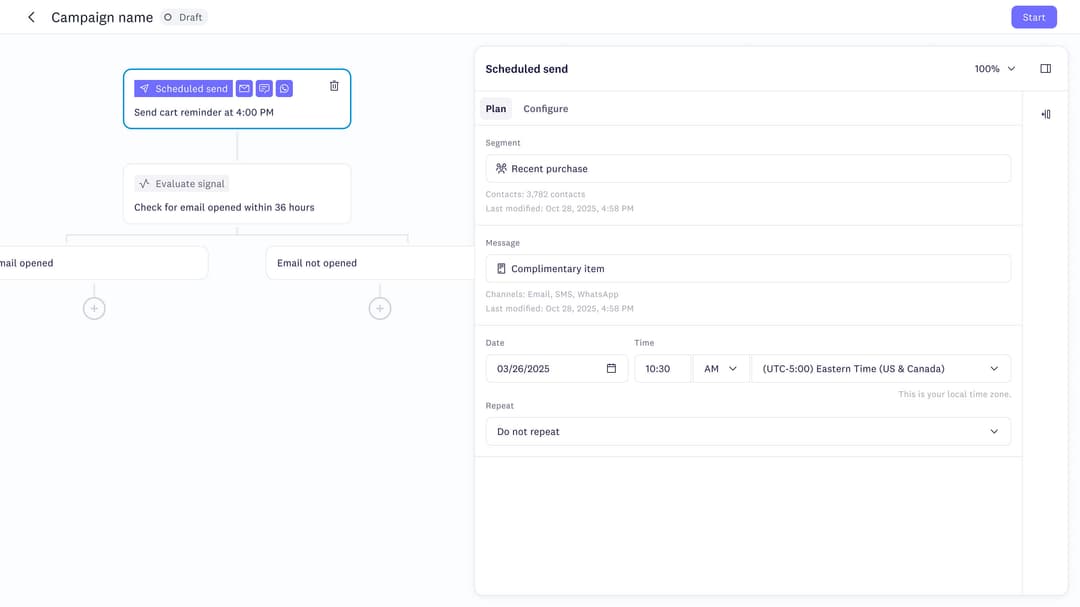Screen dimensions: 1080x607
Task: Select the WhatsApp channel icon on Scheduled send node
Action: [x=283, y=88]
